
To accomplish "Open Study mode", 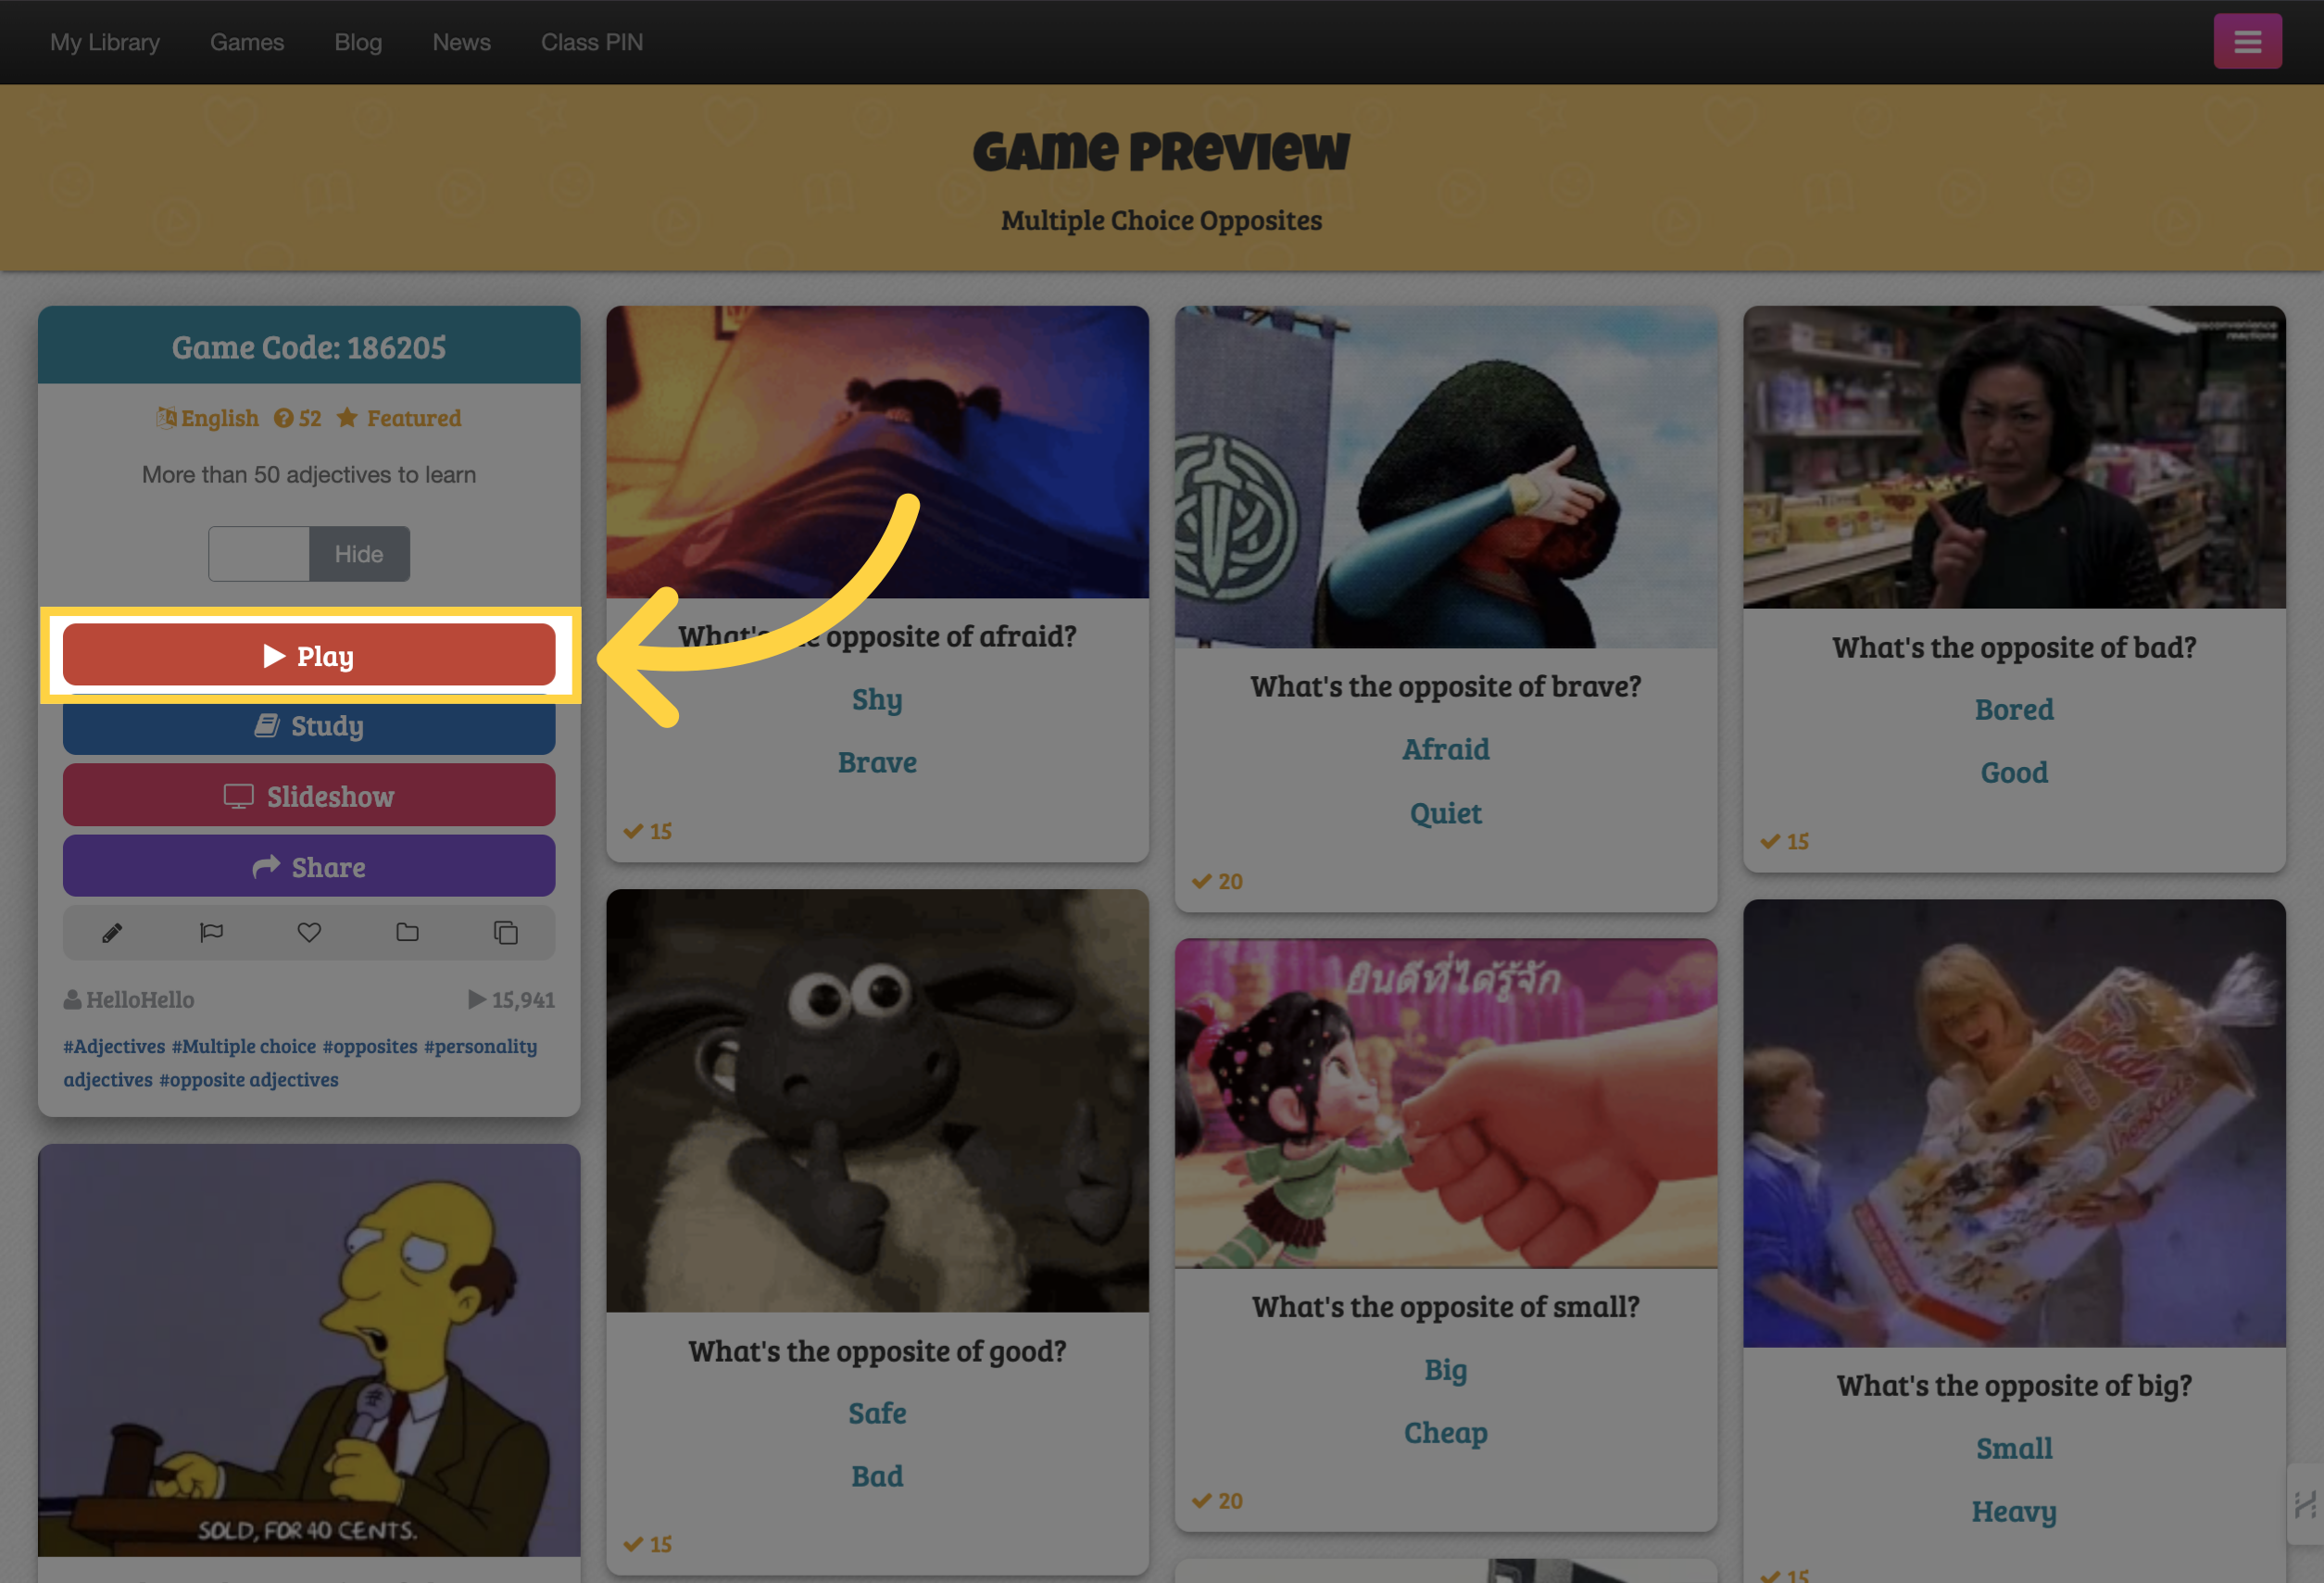I will pos(309,726).
